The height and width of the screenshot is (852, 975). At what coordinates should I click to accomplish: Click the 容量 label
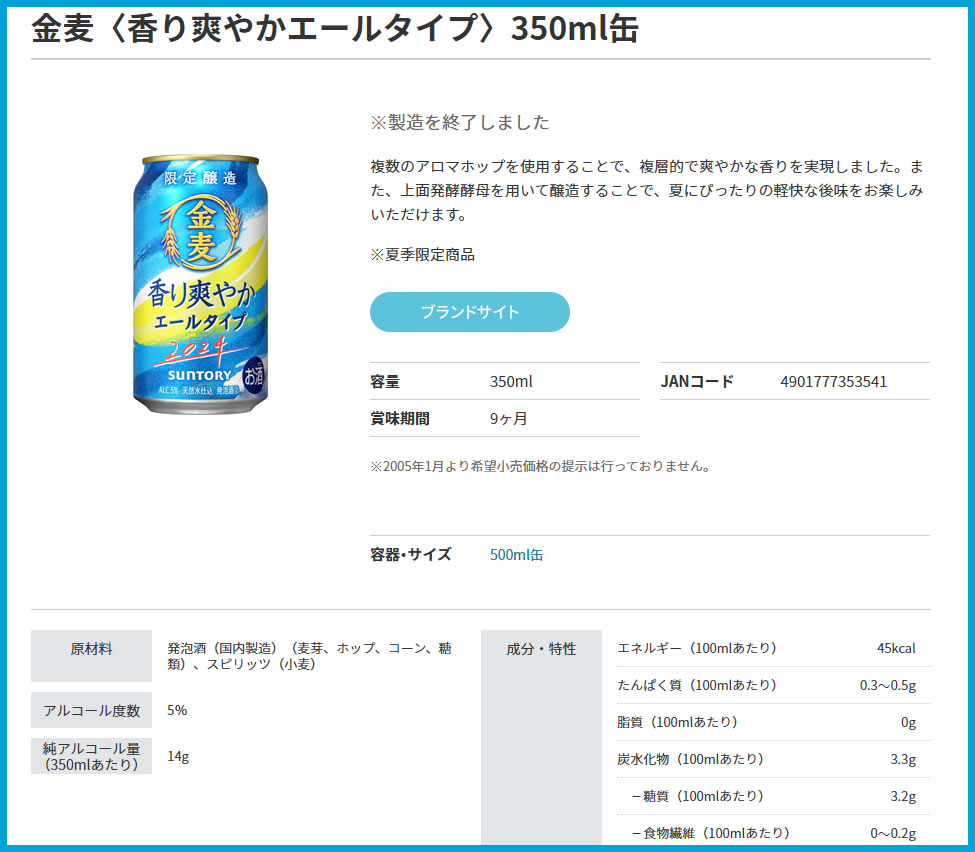[x=385, y=381]
